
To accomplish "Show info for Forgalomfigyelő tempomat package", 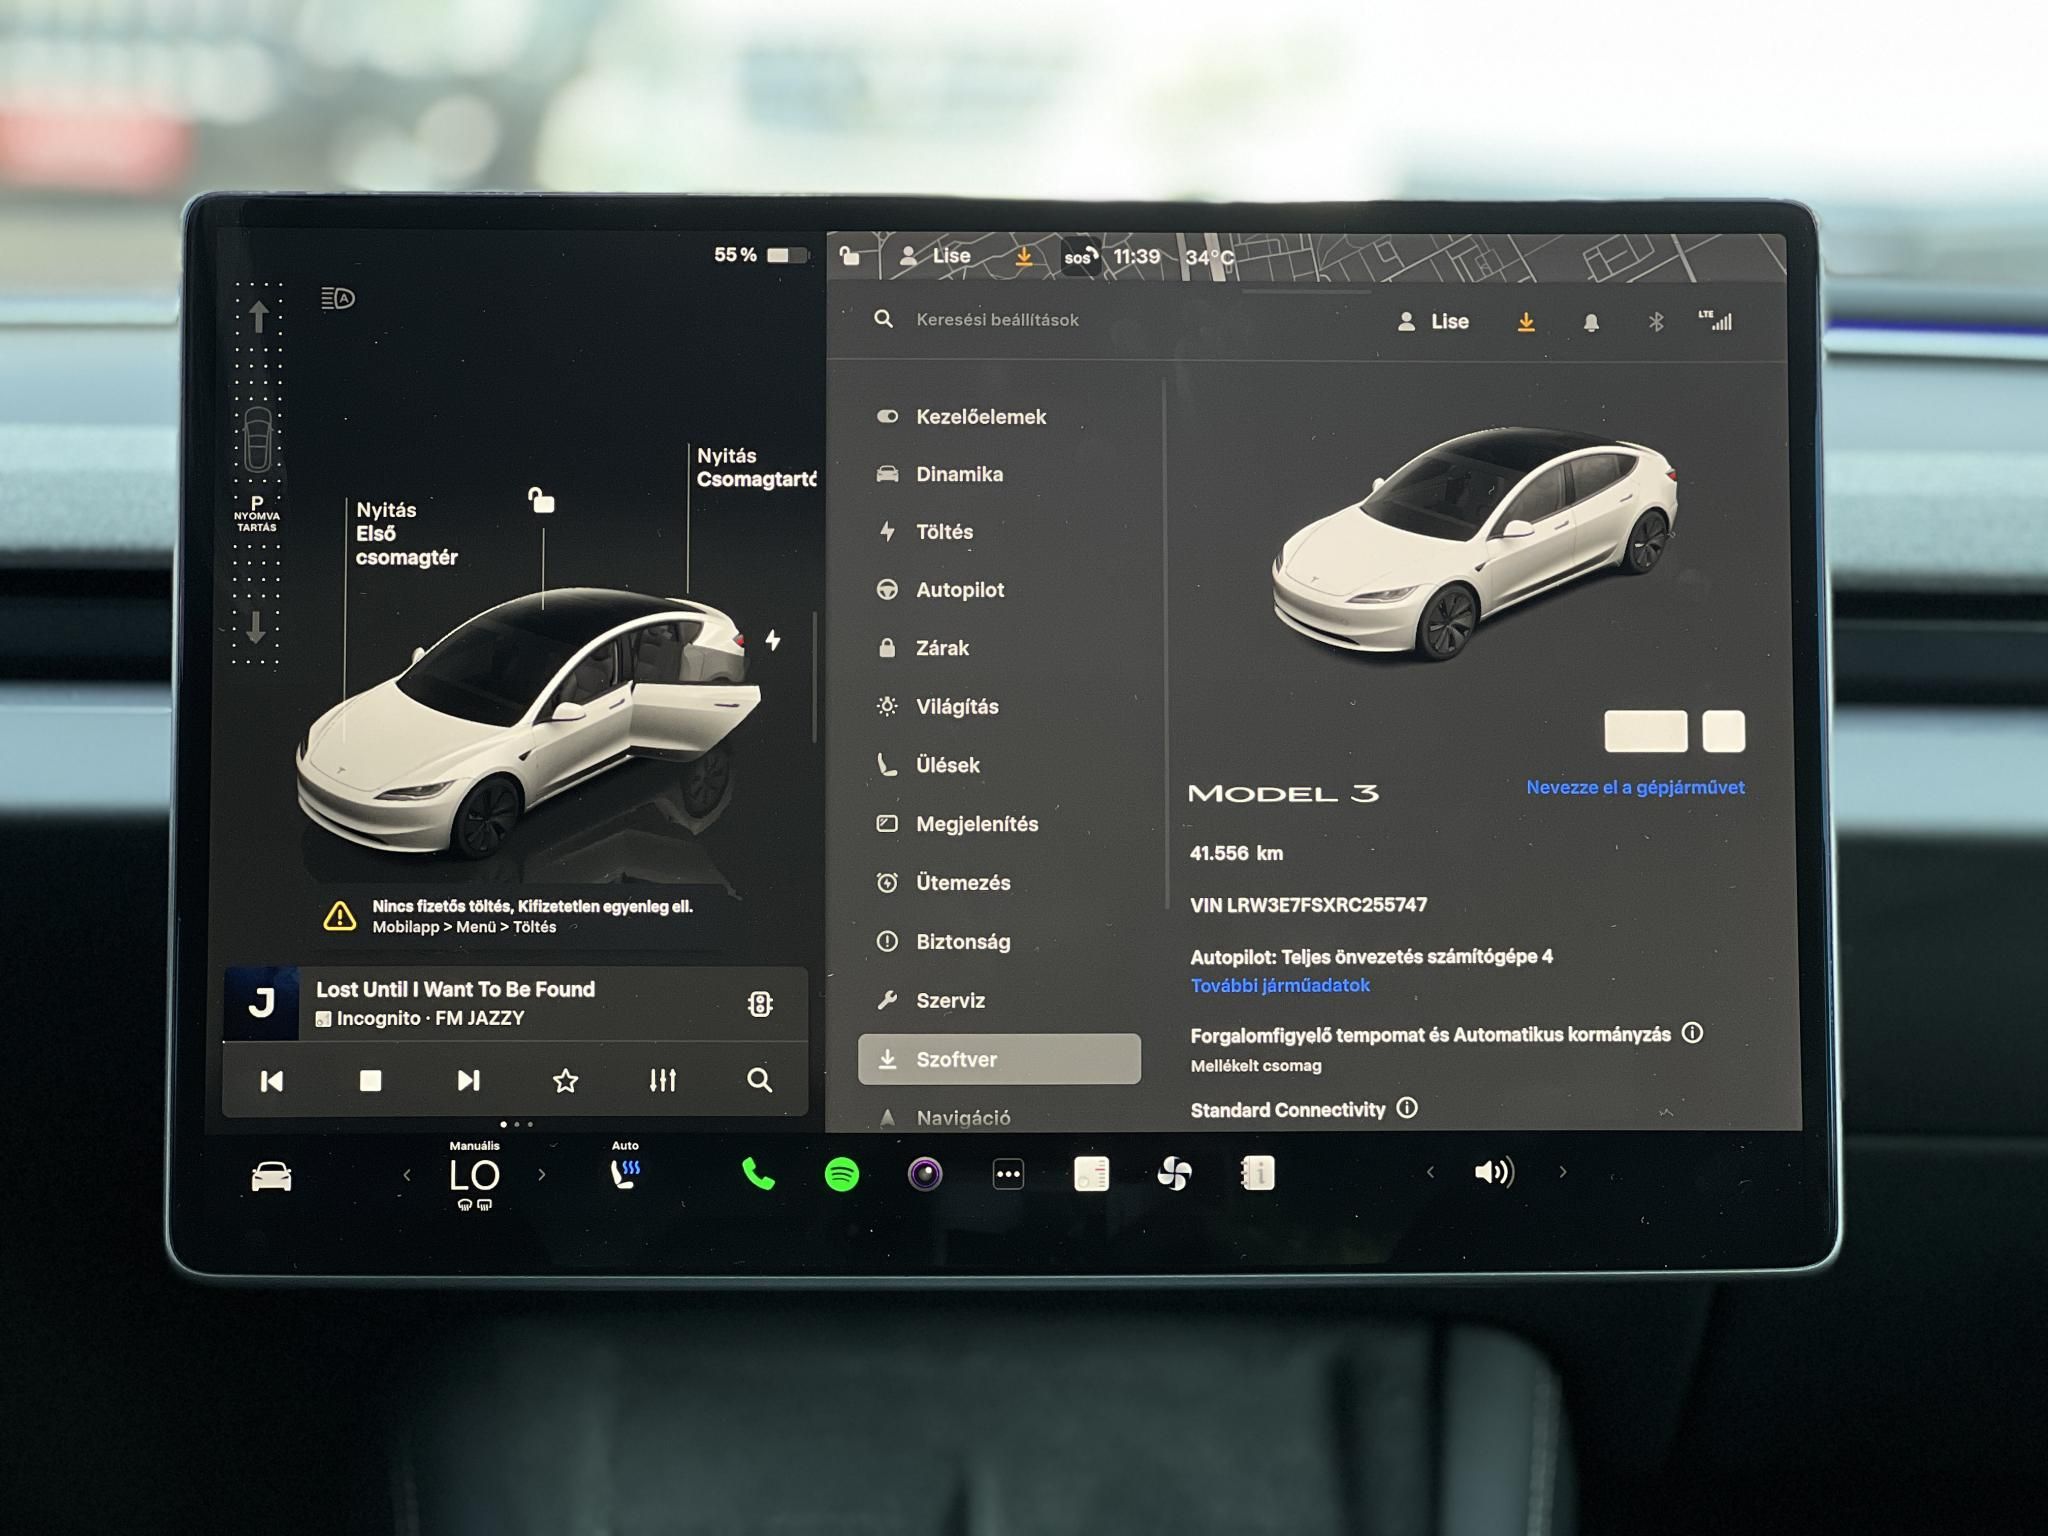I will point(1692,1033).
